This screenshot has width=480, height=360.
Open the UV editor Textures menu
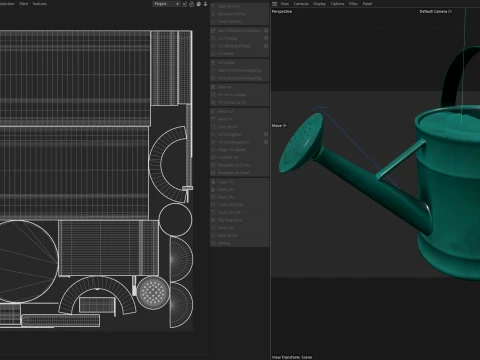(40, 4)
